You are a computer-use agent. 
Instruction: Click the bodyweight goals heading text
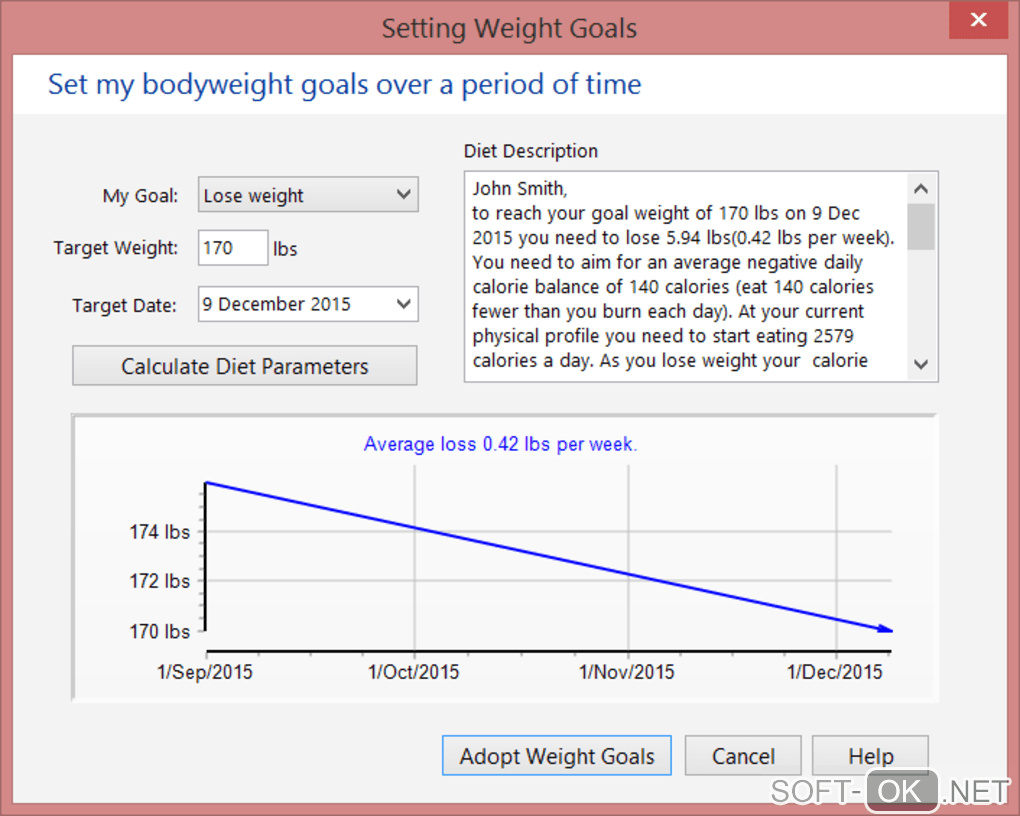(x=344, y=85)
